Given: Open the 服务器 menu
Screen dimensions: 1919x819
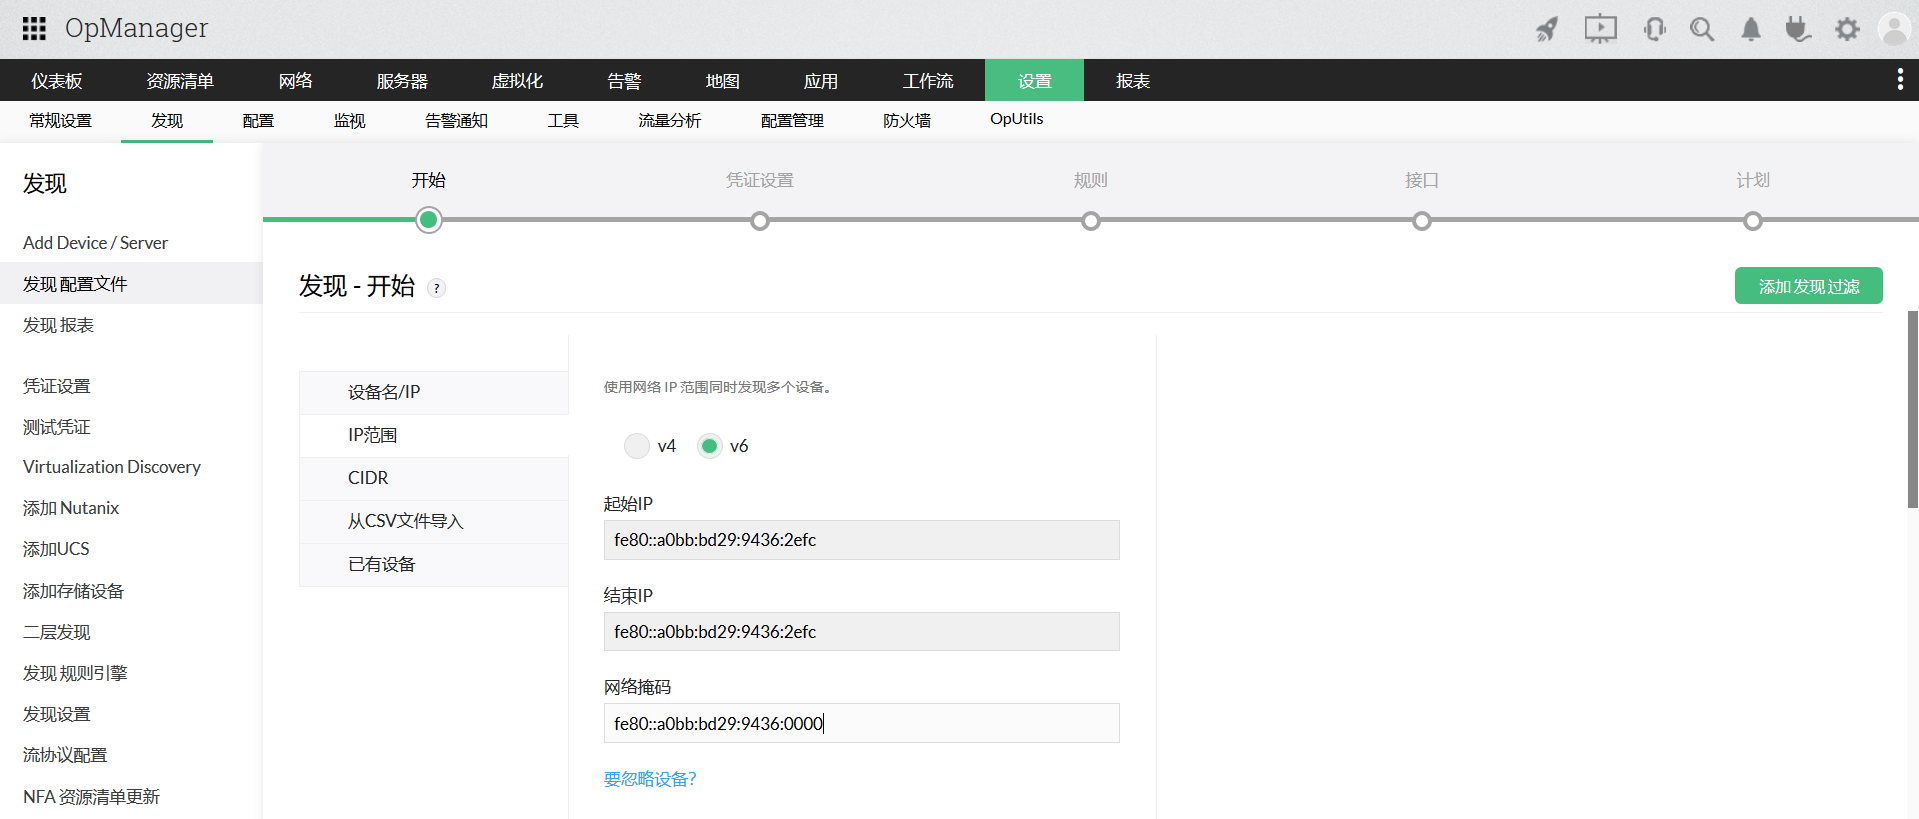Looking at the screenshot, I should (402, 81).
